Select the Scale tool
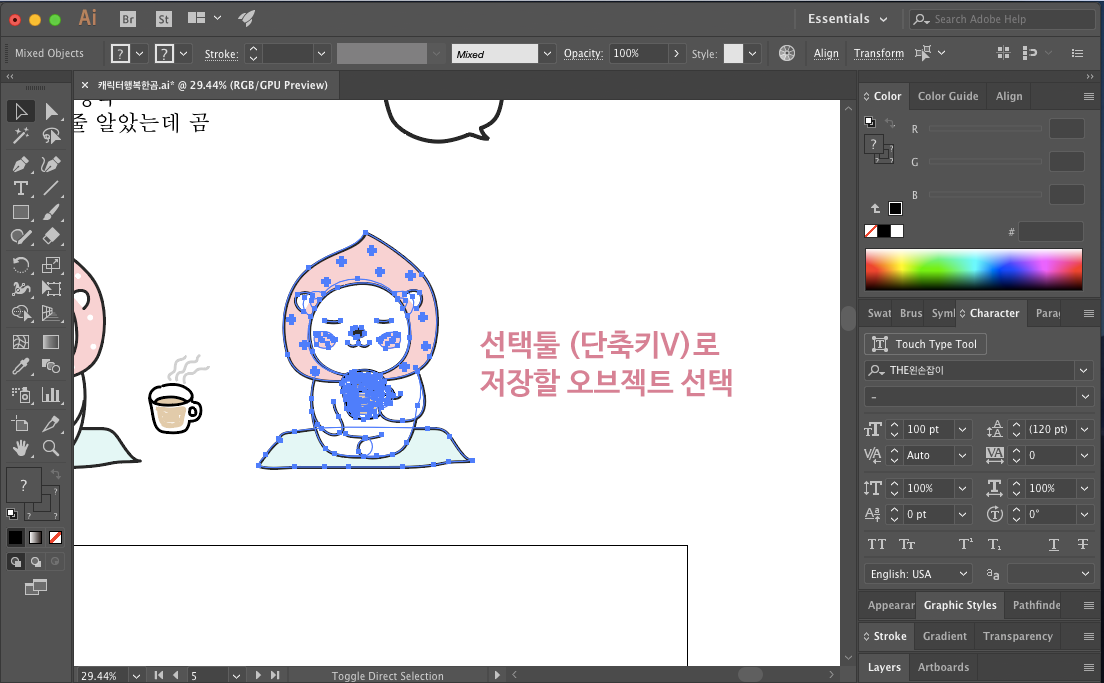This screenshot has width=1104, height=683. tap(51, 265)
